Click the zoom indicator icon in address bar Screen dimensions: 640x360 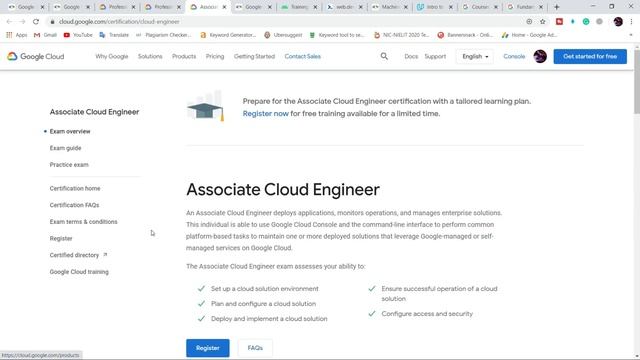[529, 22]
